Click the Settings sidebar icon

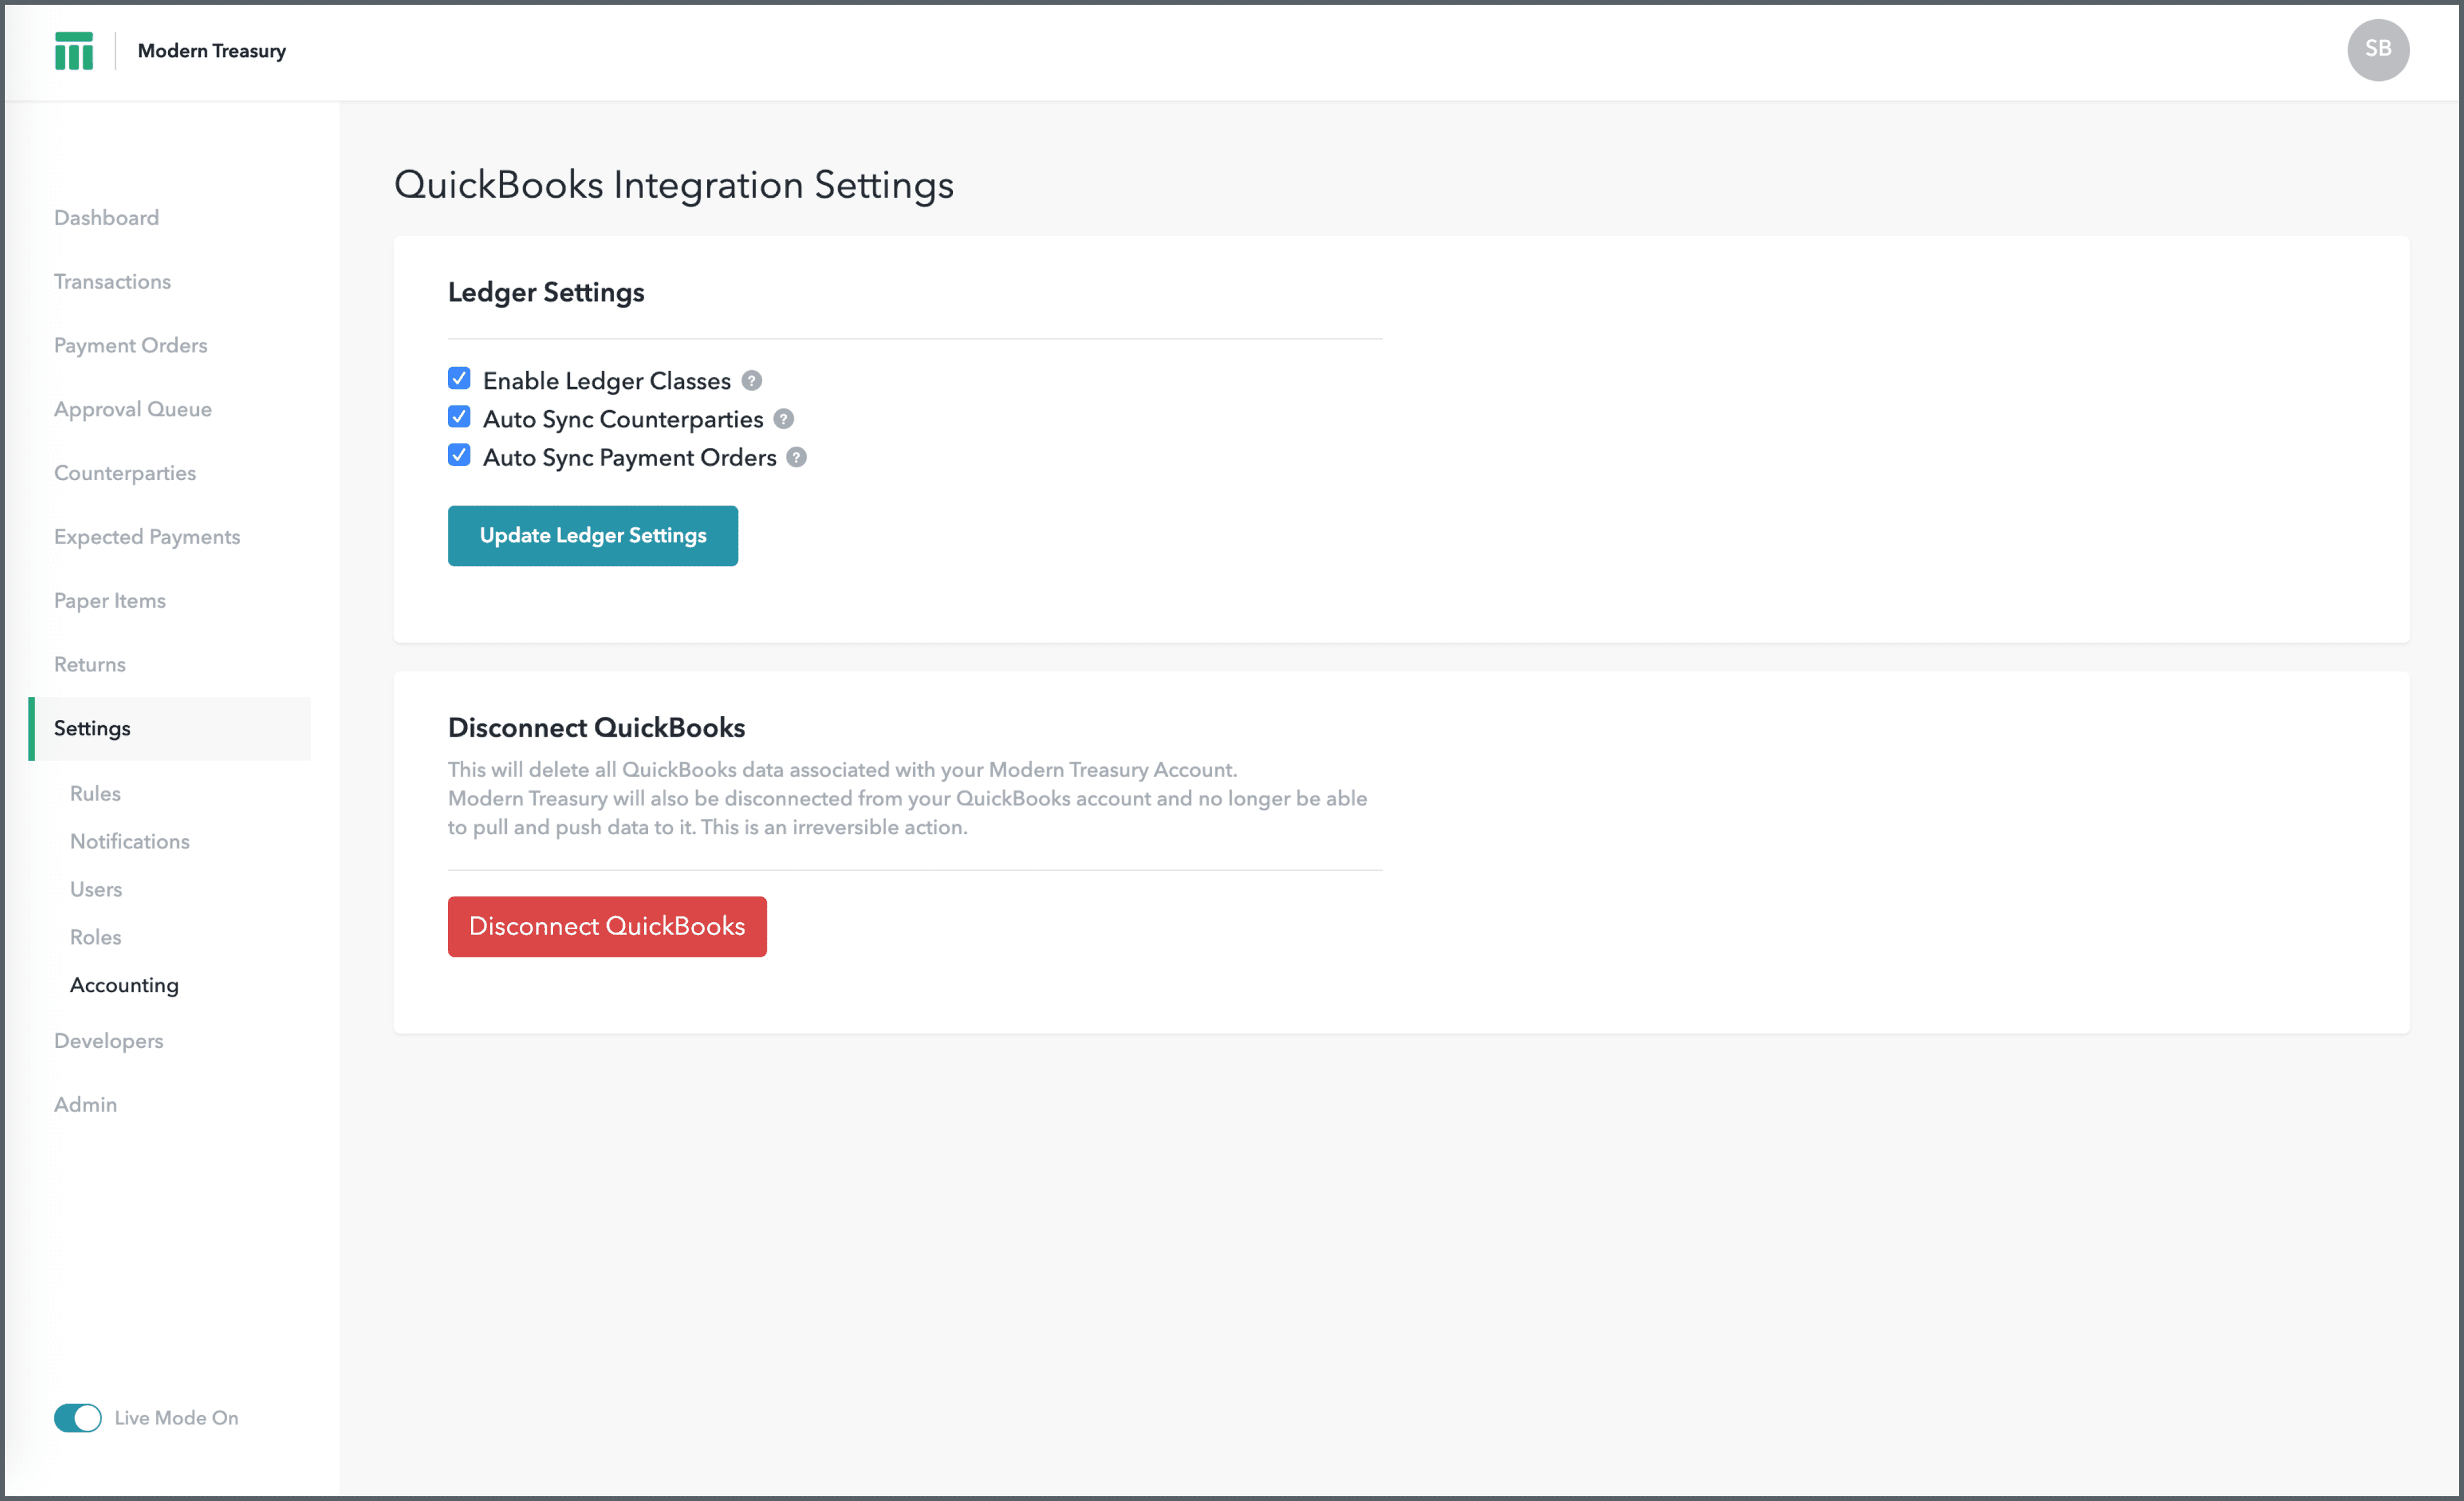coord(92,726)
